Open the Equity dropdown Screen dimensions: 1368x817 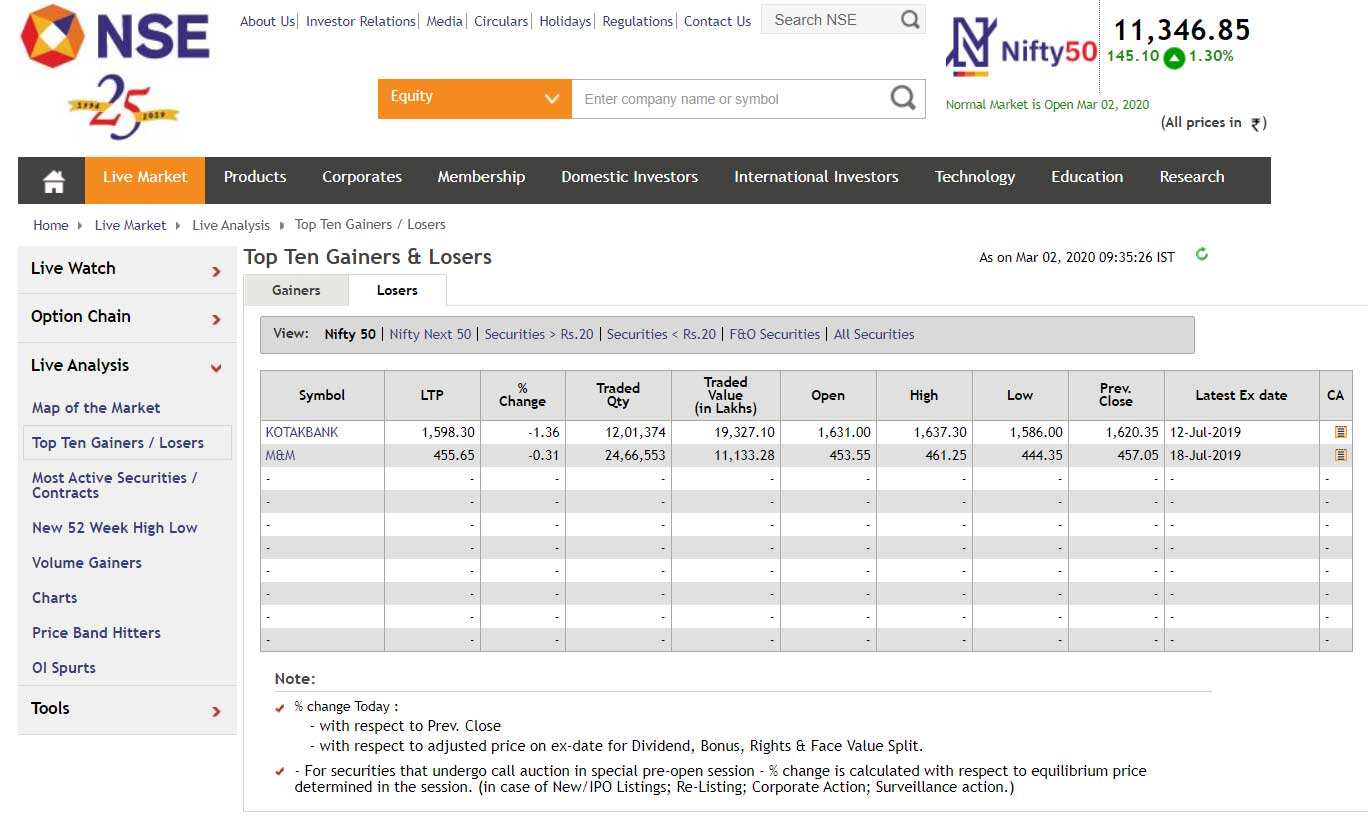pos(474,98)
